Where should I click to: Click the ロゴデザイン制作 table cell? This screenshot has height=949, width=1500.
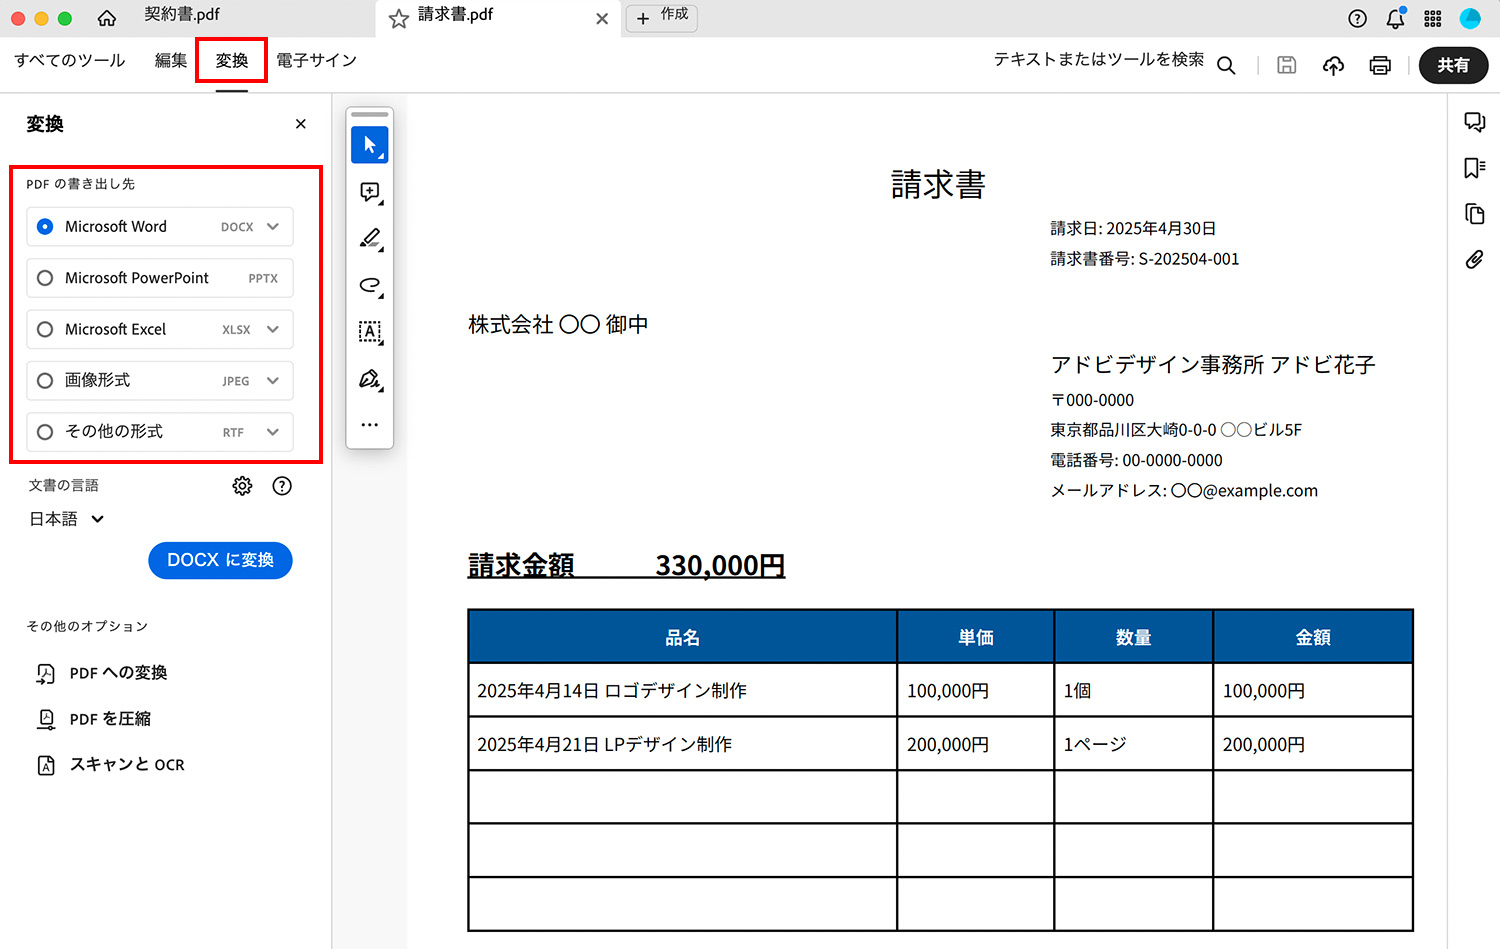tap(682, 691)
